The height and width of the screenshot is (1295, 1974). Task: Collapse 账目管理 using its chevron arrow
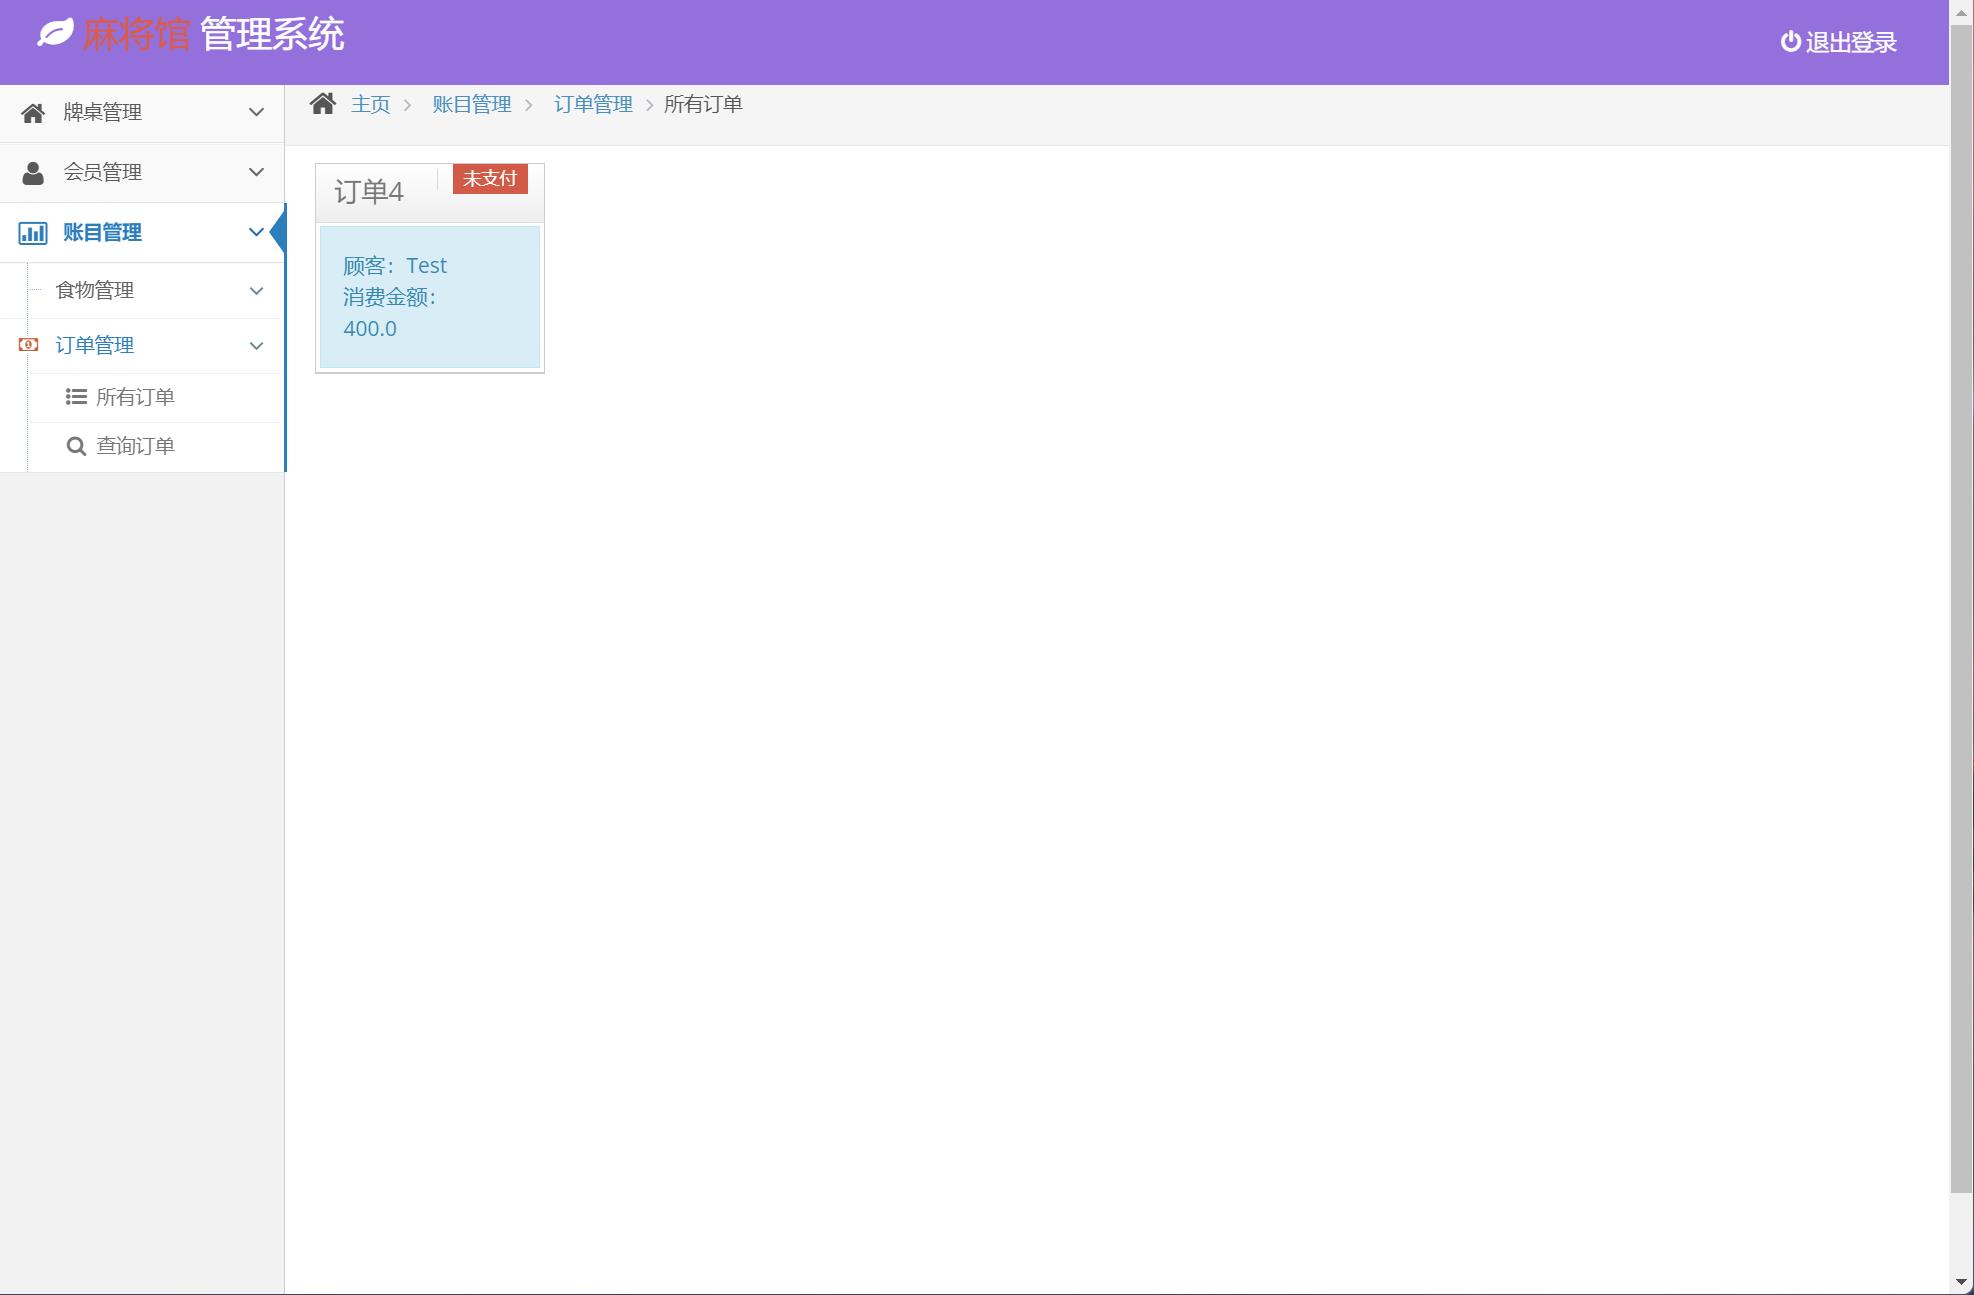256,232
